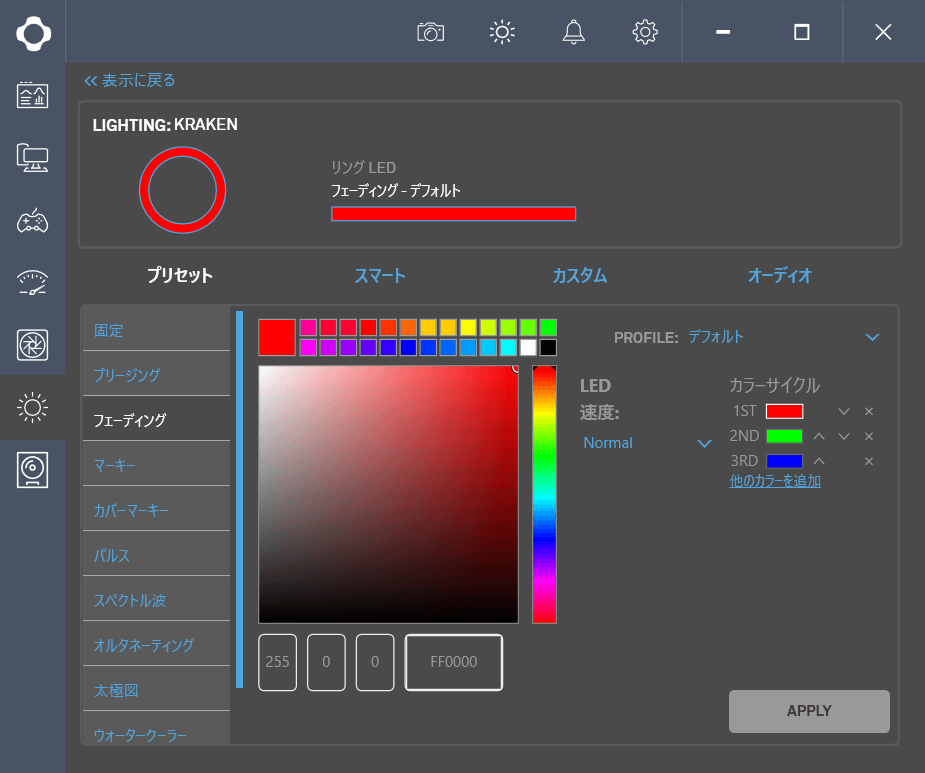Image resolution: width=925 pixels, height=773 pixels.
Task: Open the fan cooling sidebar icon
Action: point(32,345)
